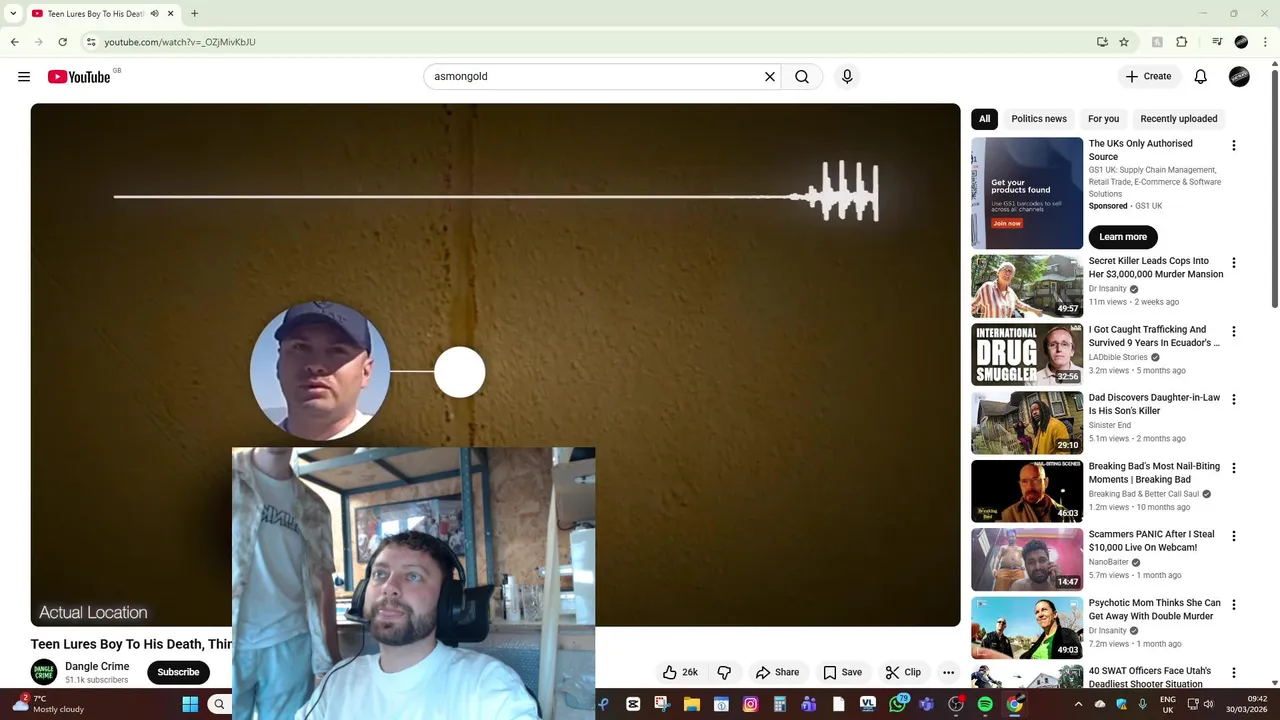
Task: Open Dad Discovers Daughter-in-Law thumbnail
Action: (1027, 423)
